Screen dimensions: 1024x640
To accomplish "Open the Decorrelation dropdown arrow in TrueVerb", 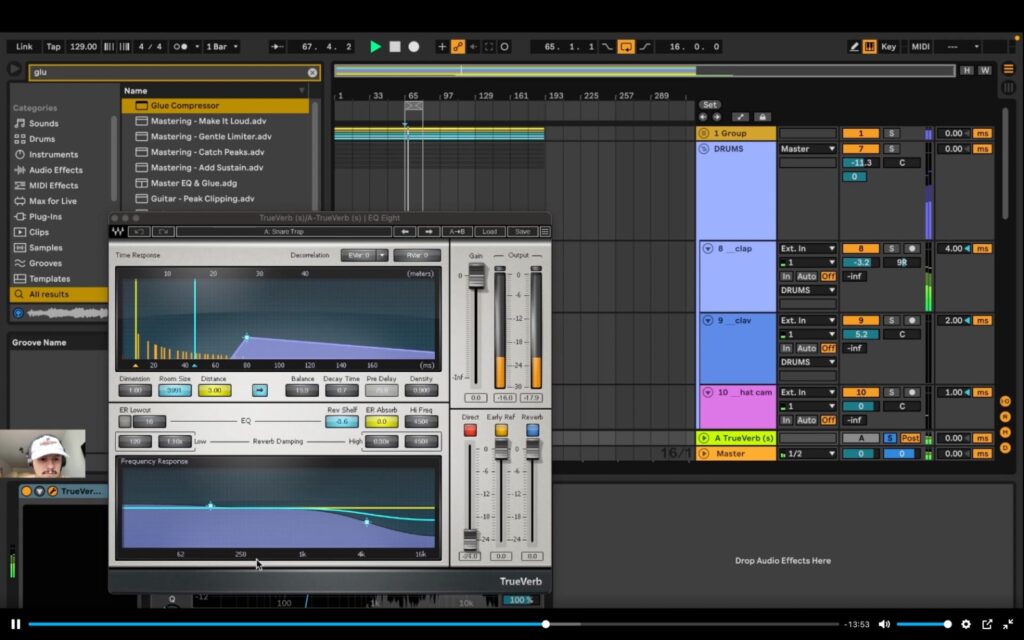I will [x=382, y=255].
